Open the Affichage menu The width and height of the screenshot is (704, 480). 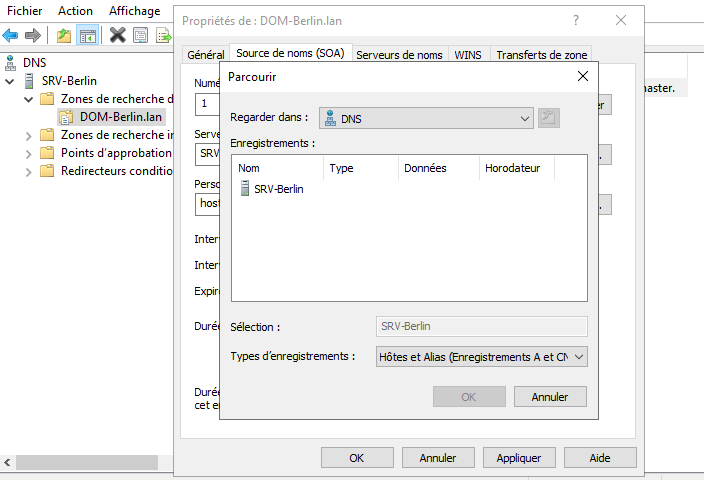coord(134,11)
